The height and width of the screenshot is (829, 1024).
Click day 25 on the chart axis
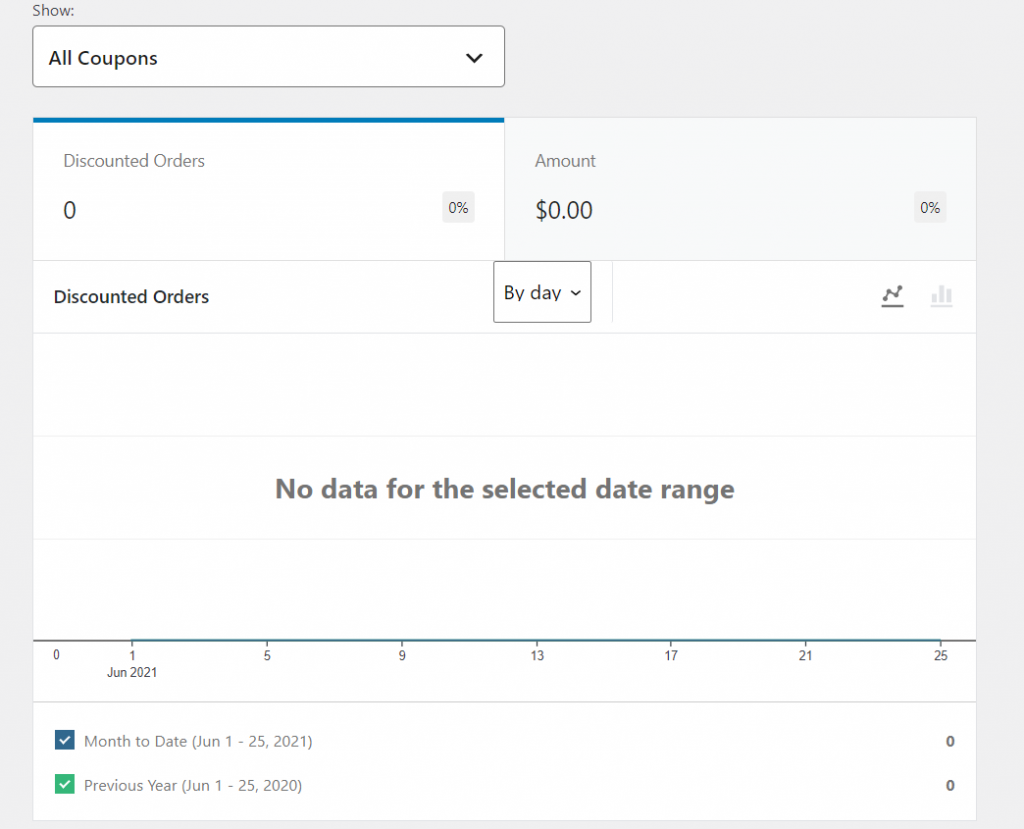click(940, 656)
